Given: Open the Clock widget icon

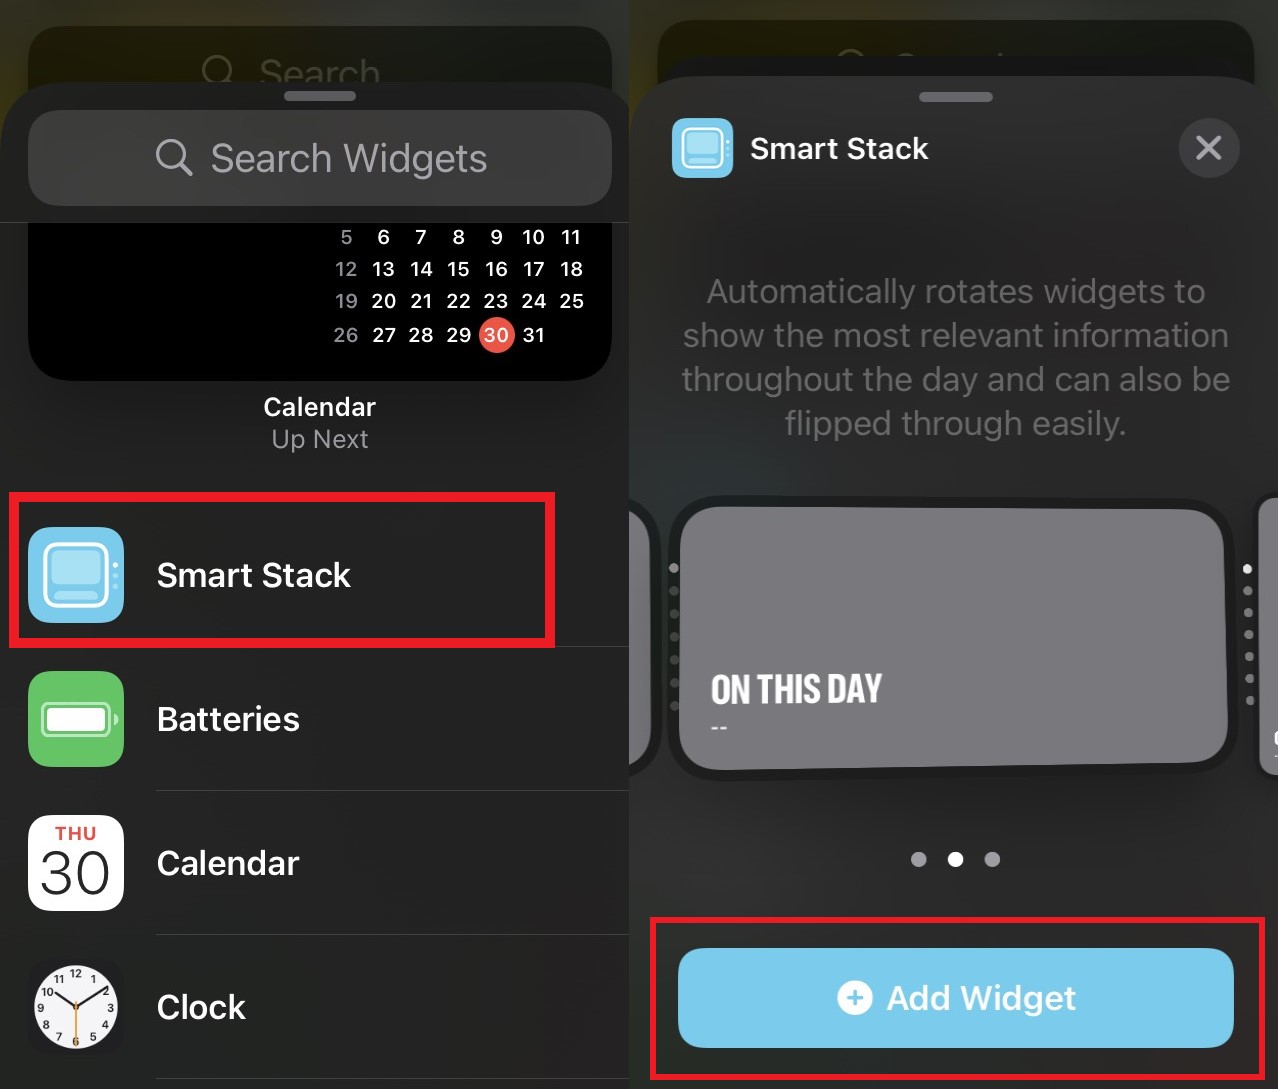Looking at the screenshot, I should (x=76, y=1007).
